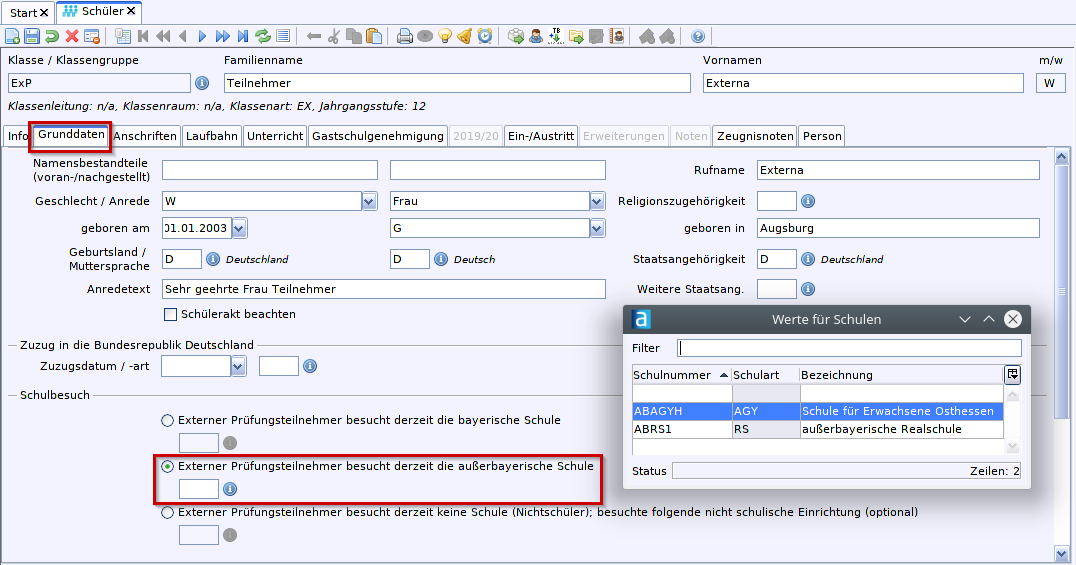Switch to the Grunddaten tab

71,135
